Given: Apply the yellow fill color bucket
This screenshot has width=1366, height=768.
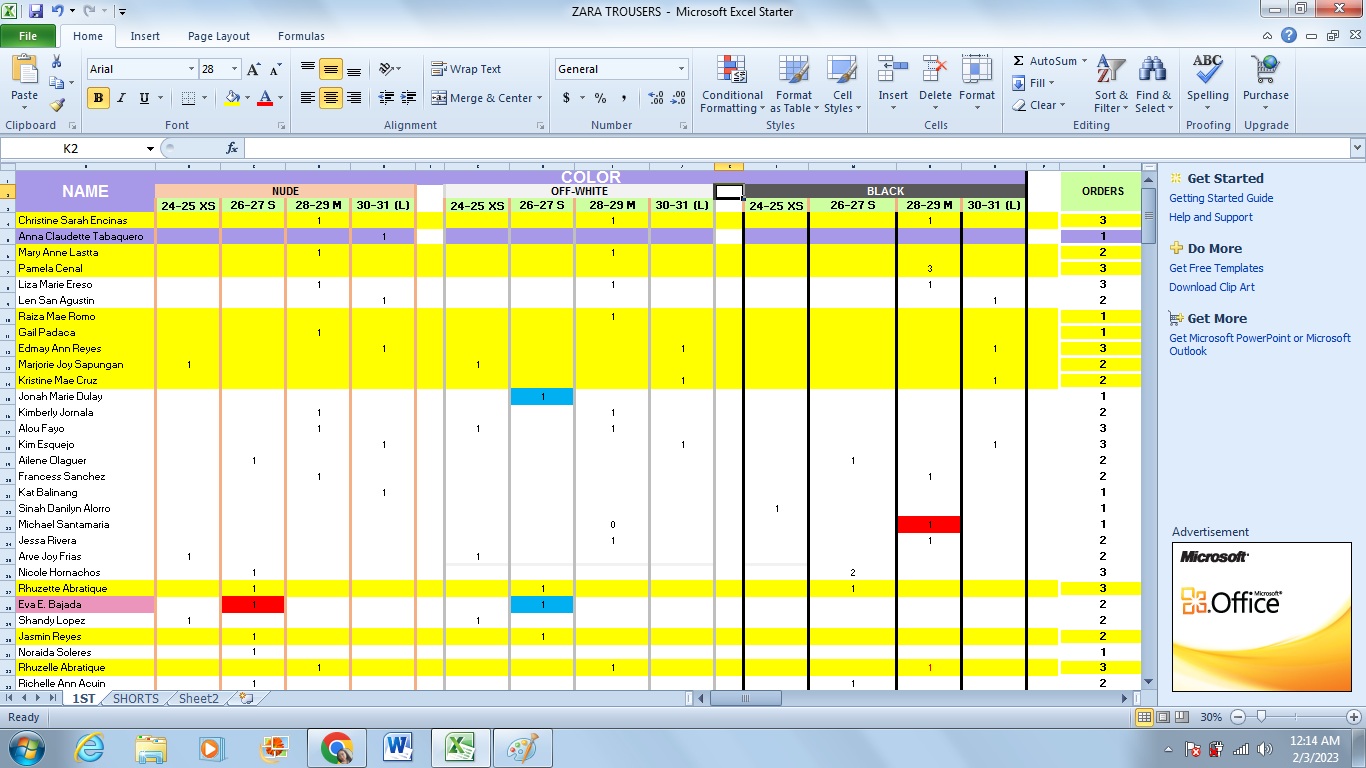Looking at the screenshot, I should (232, 98).
